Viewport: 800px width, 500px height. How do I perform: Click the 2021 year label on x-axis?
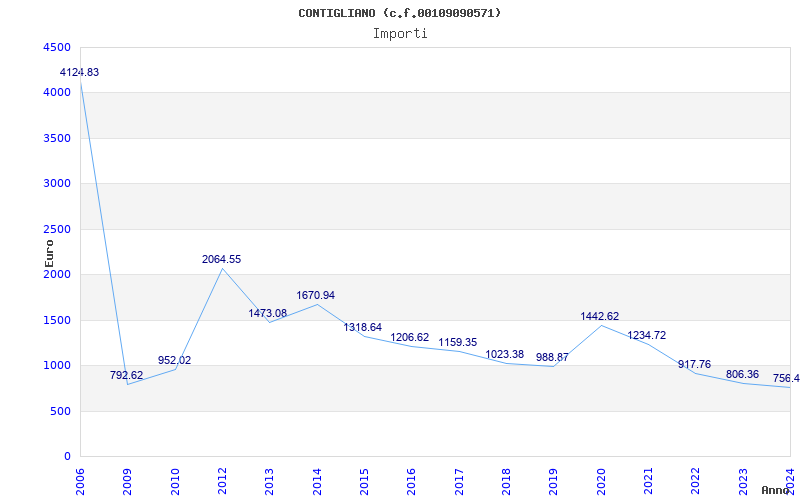[x=648, y=483]
